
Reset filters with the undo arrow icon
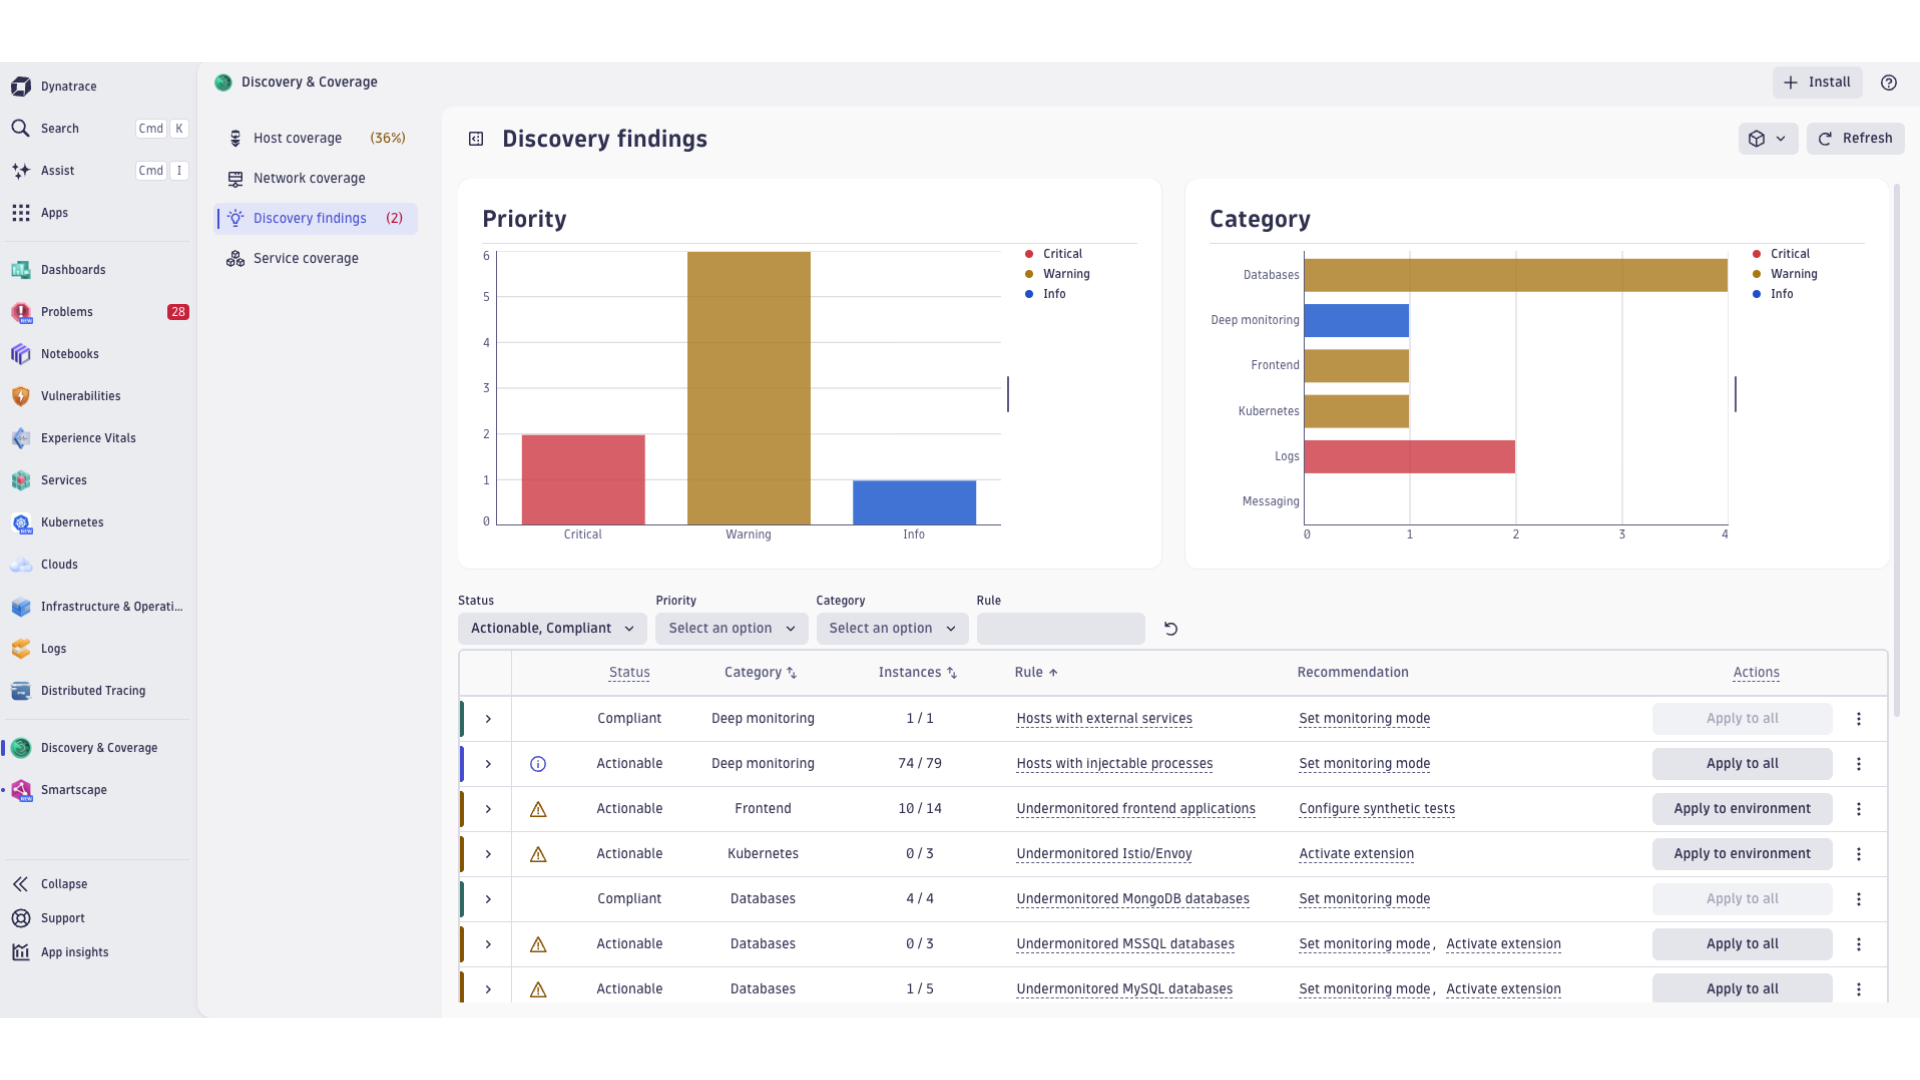(x=1171, y=629)
